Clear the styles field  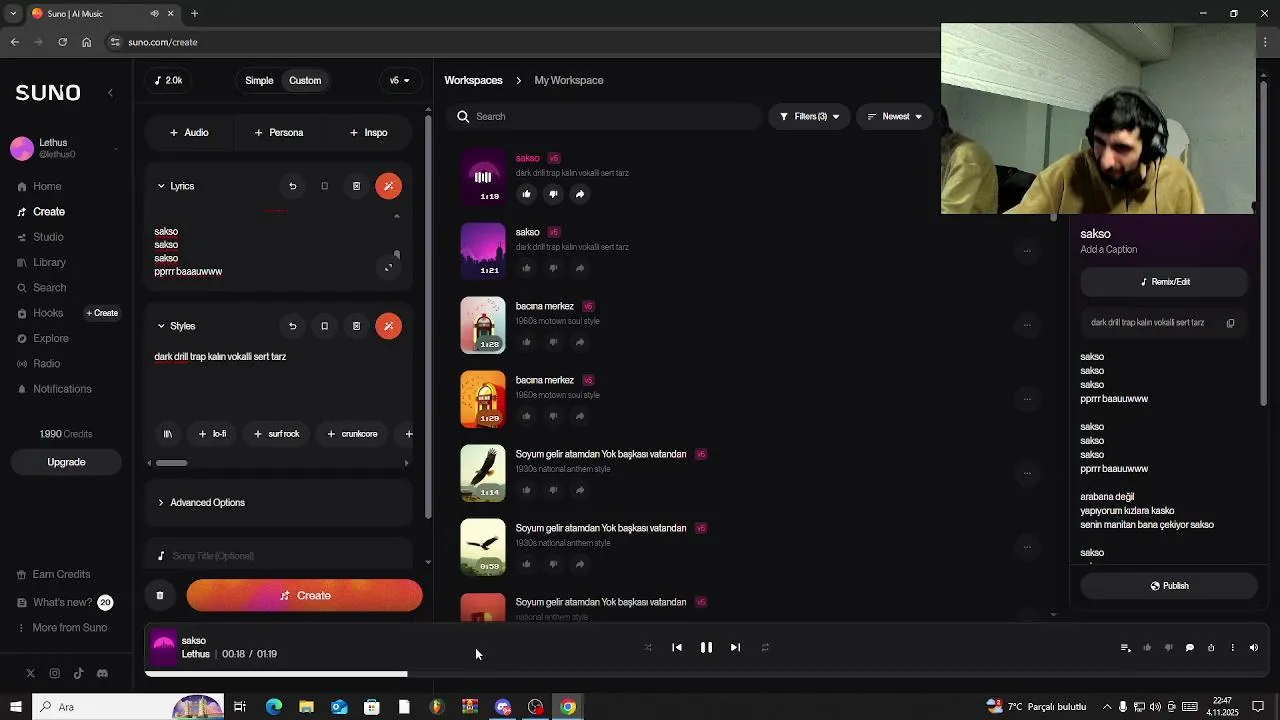click(356, 326)
